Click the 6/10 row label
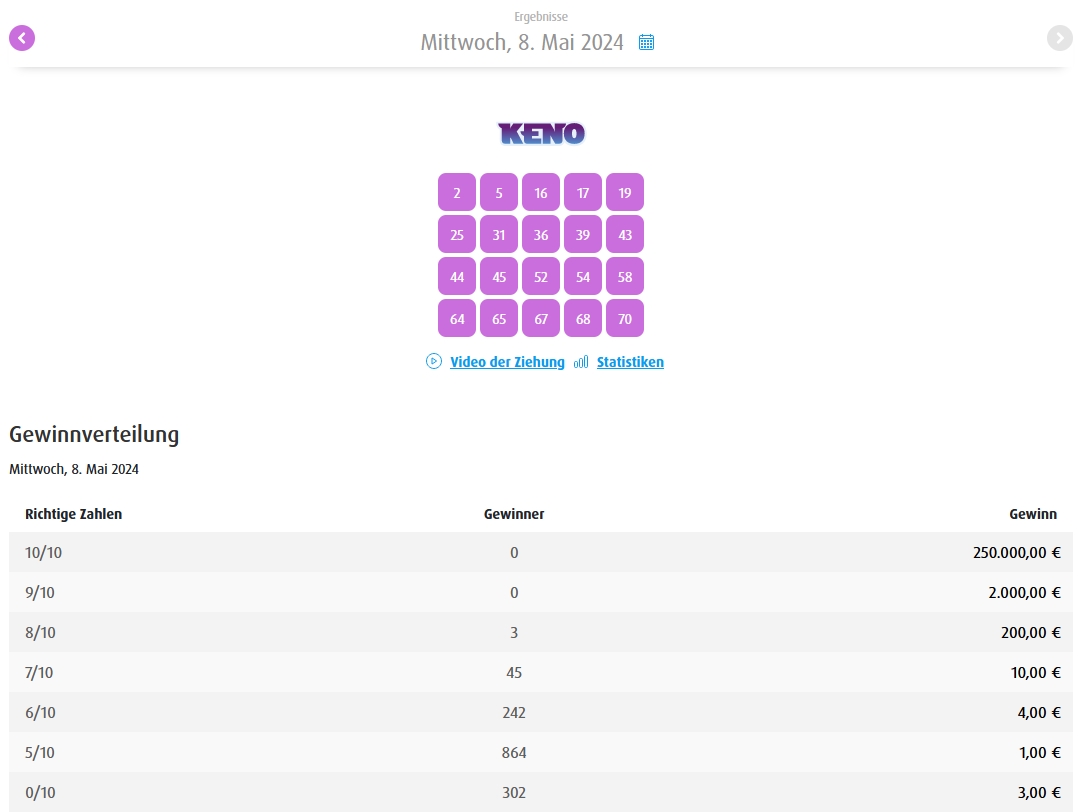The height and width of the screenshot is (812, 1078). [x=40, y=712]
